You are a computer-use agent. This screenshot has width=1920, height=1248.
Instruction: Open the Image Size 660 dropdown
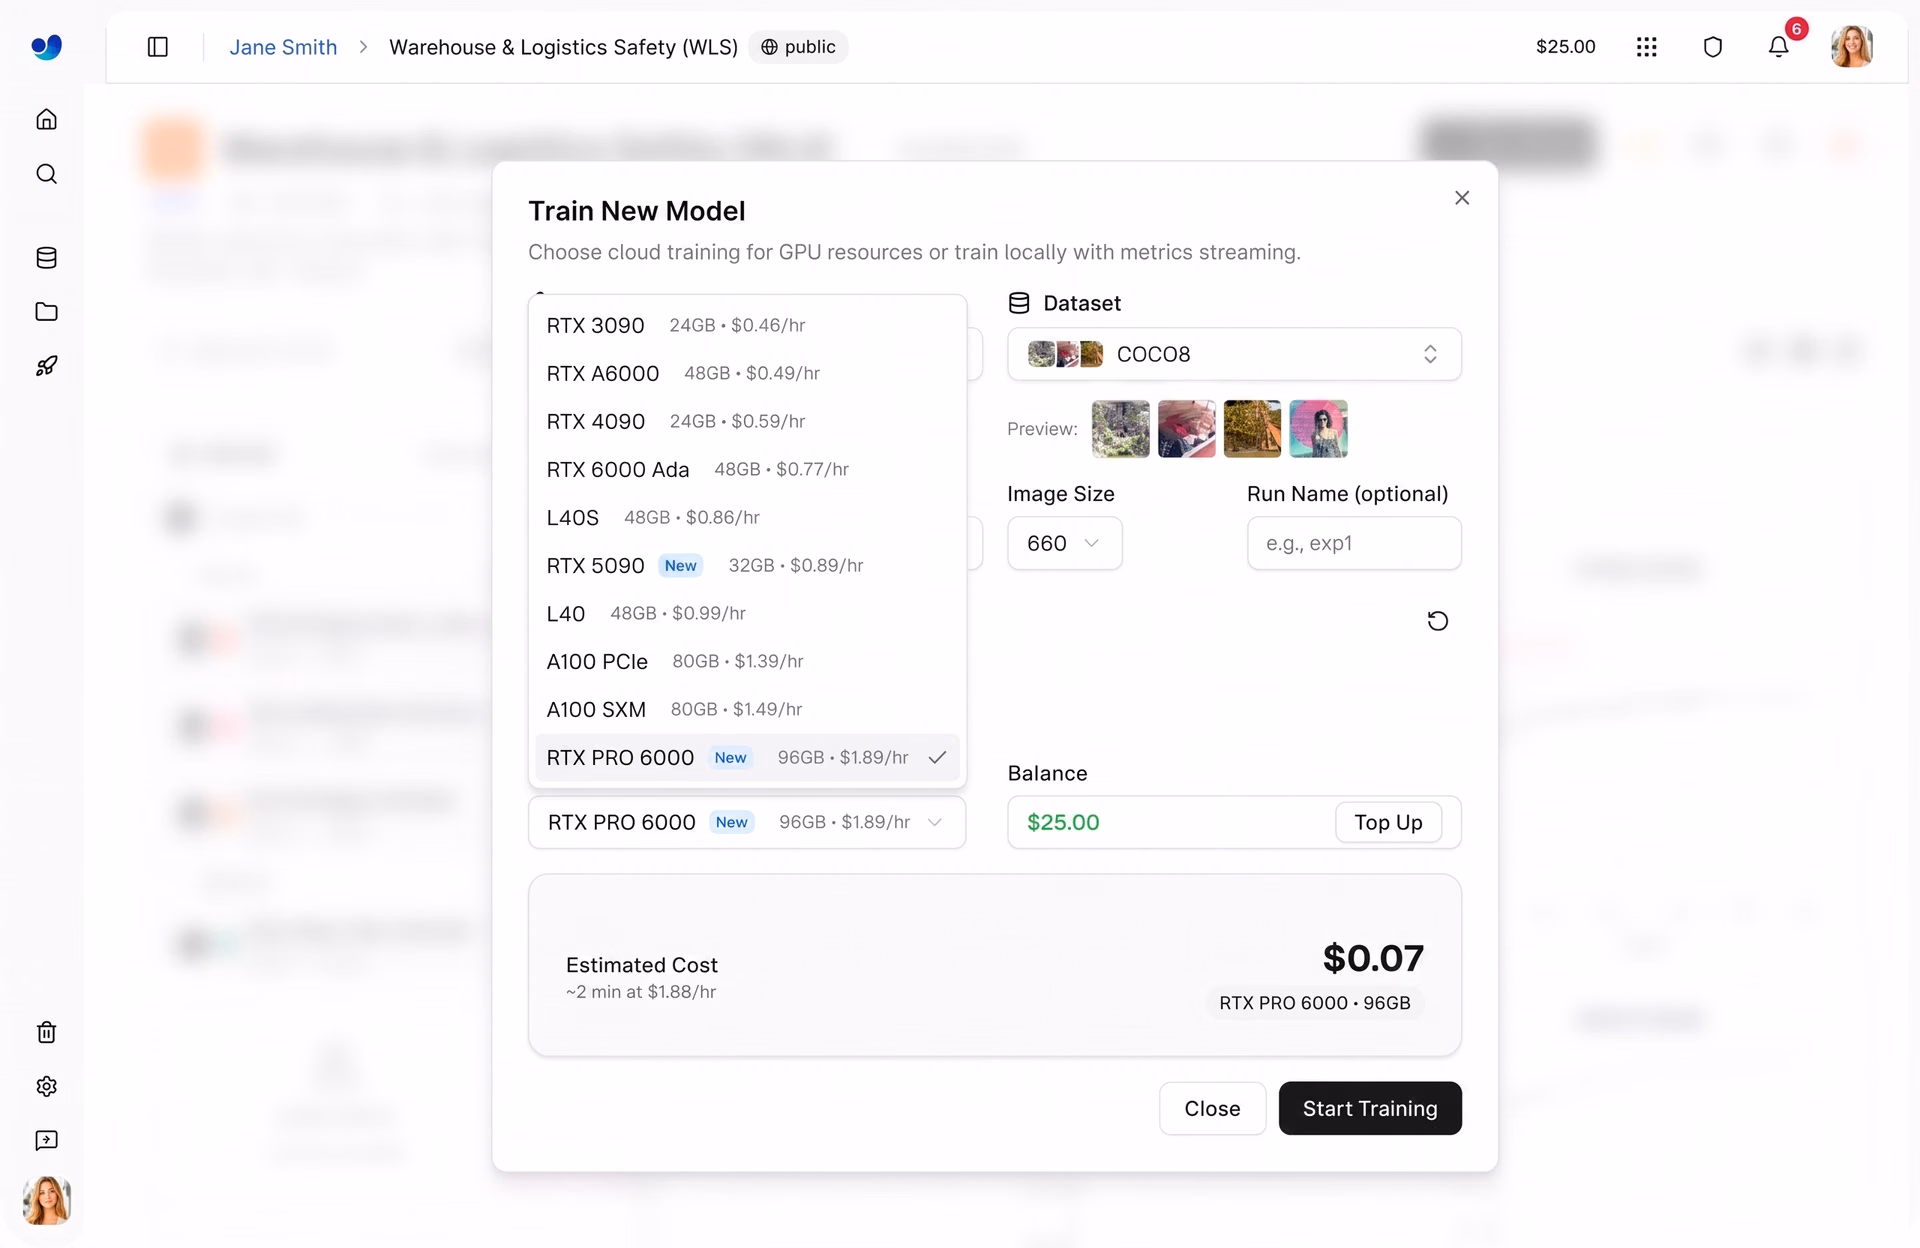1064,543
